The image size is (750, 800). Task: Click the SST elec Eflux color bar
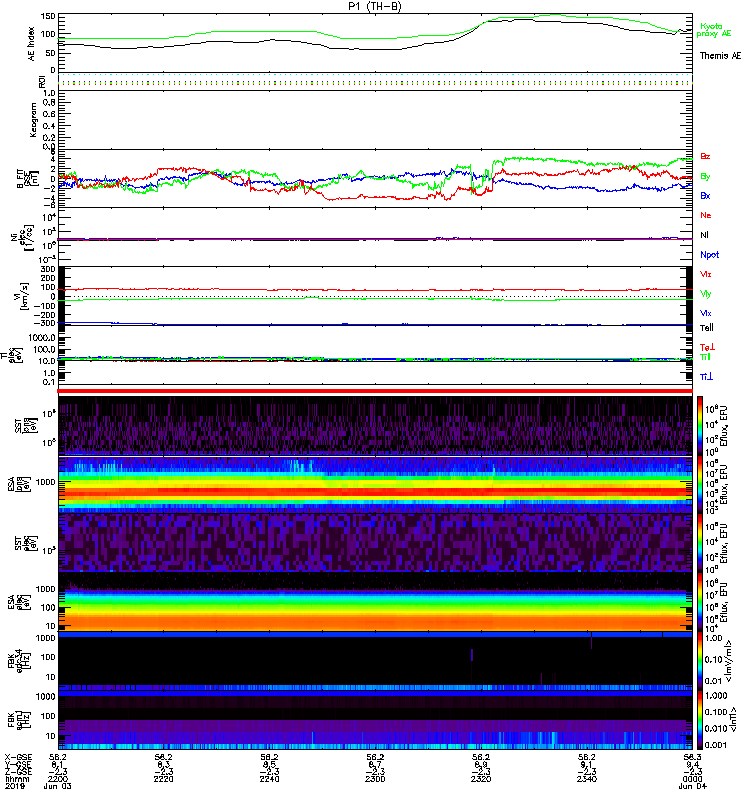click(x=700, y=543)
